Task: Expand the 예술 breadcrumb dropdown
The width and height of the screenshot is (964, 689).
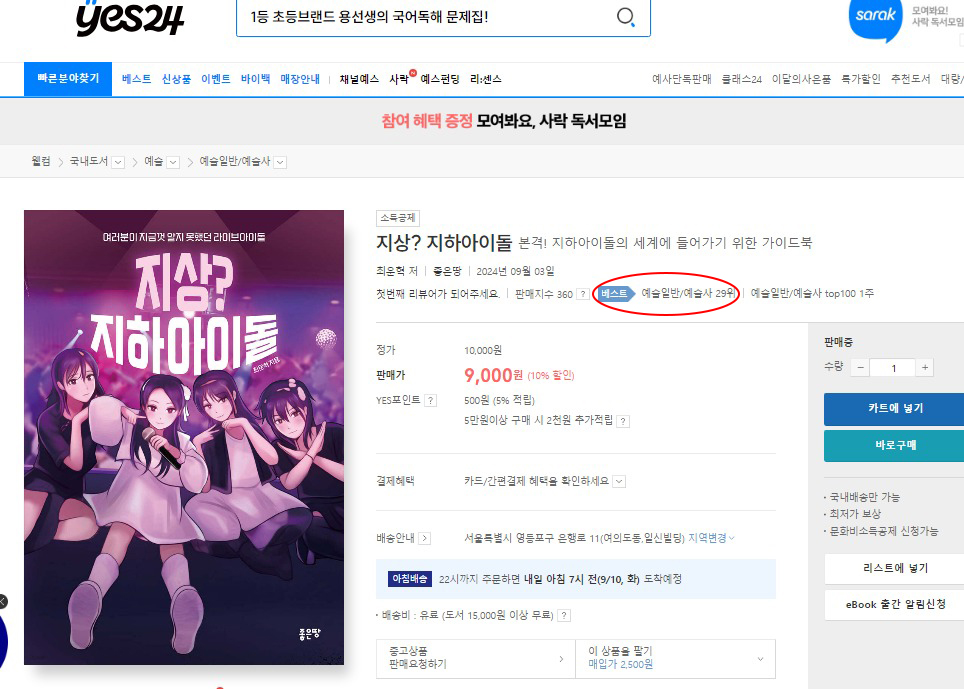Action: tap(173, 162)
